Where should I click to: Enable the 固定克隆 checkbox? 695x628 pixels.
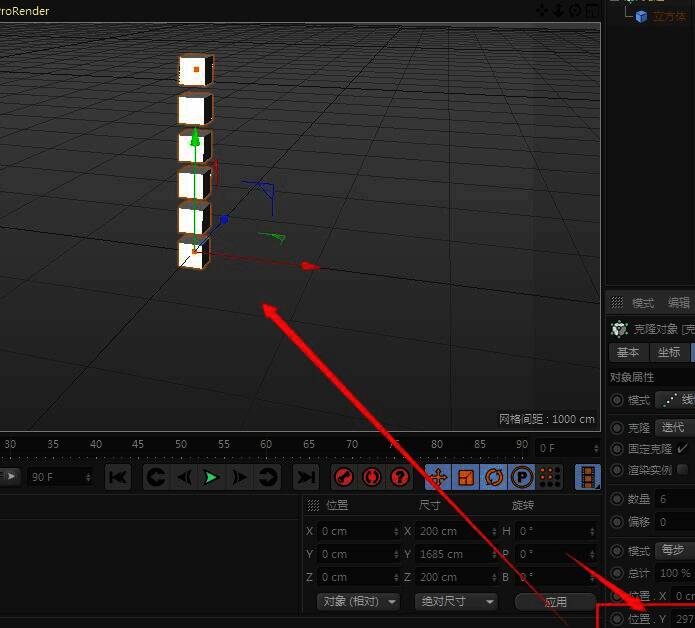[682, 449]
